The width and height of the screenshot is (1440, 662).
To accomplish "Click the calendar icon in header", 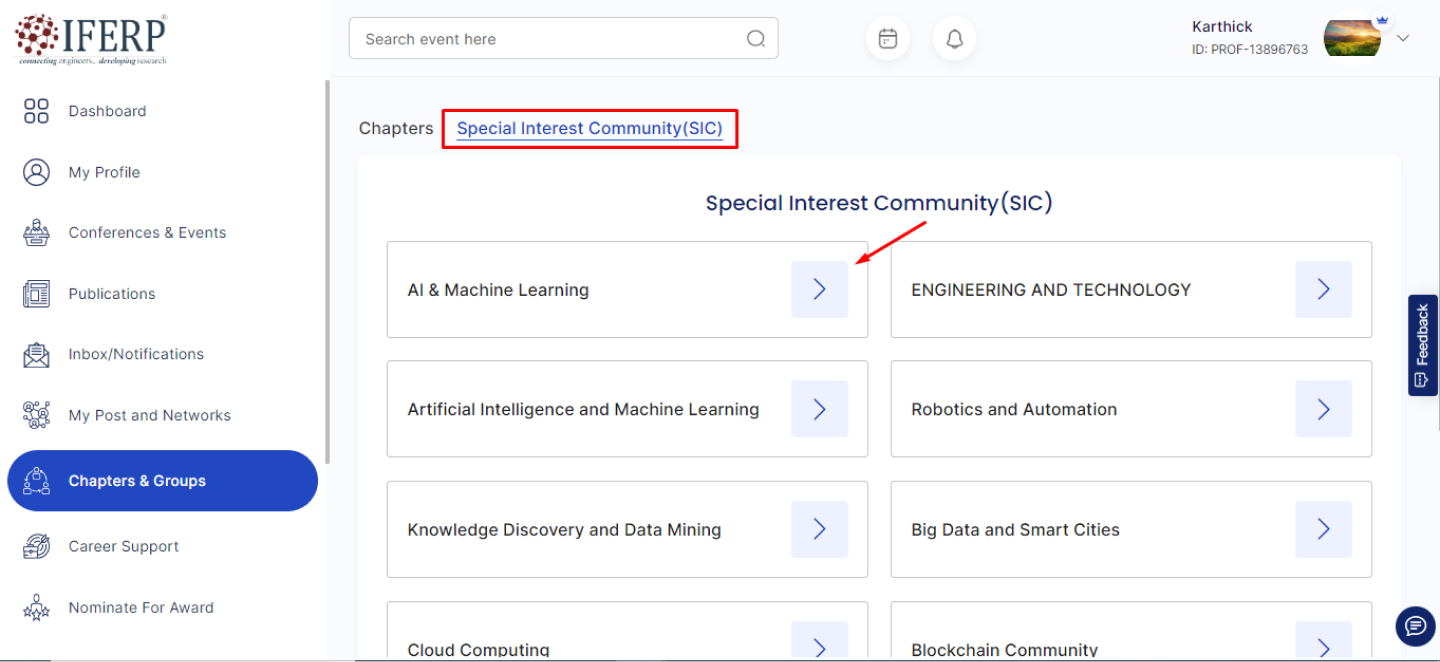I will [x=887, y=39].
